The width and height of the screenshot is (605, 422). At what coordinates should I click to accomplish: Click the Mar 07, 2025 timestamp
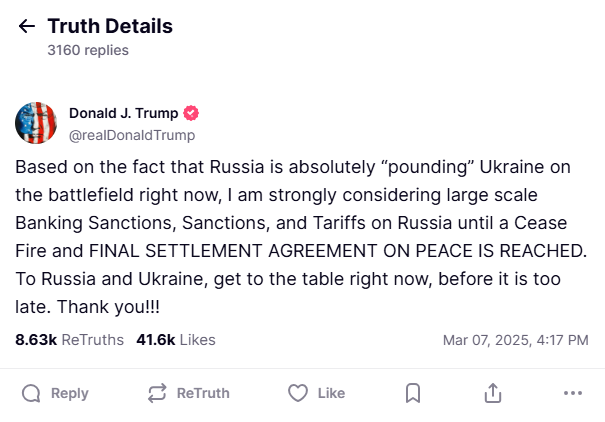515,340
